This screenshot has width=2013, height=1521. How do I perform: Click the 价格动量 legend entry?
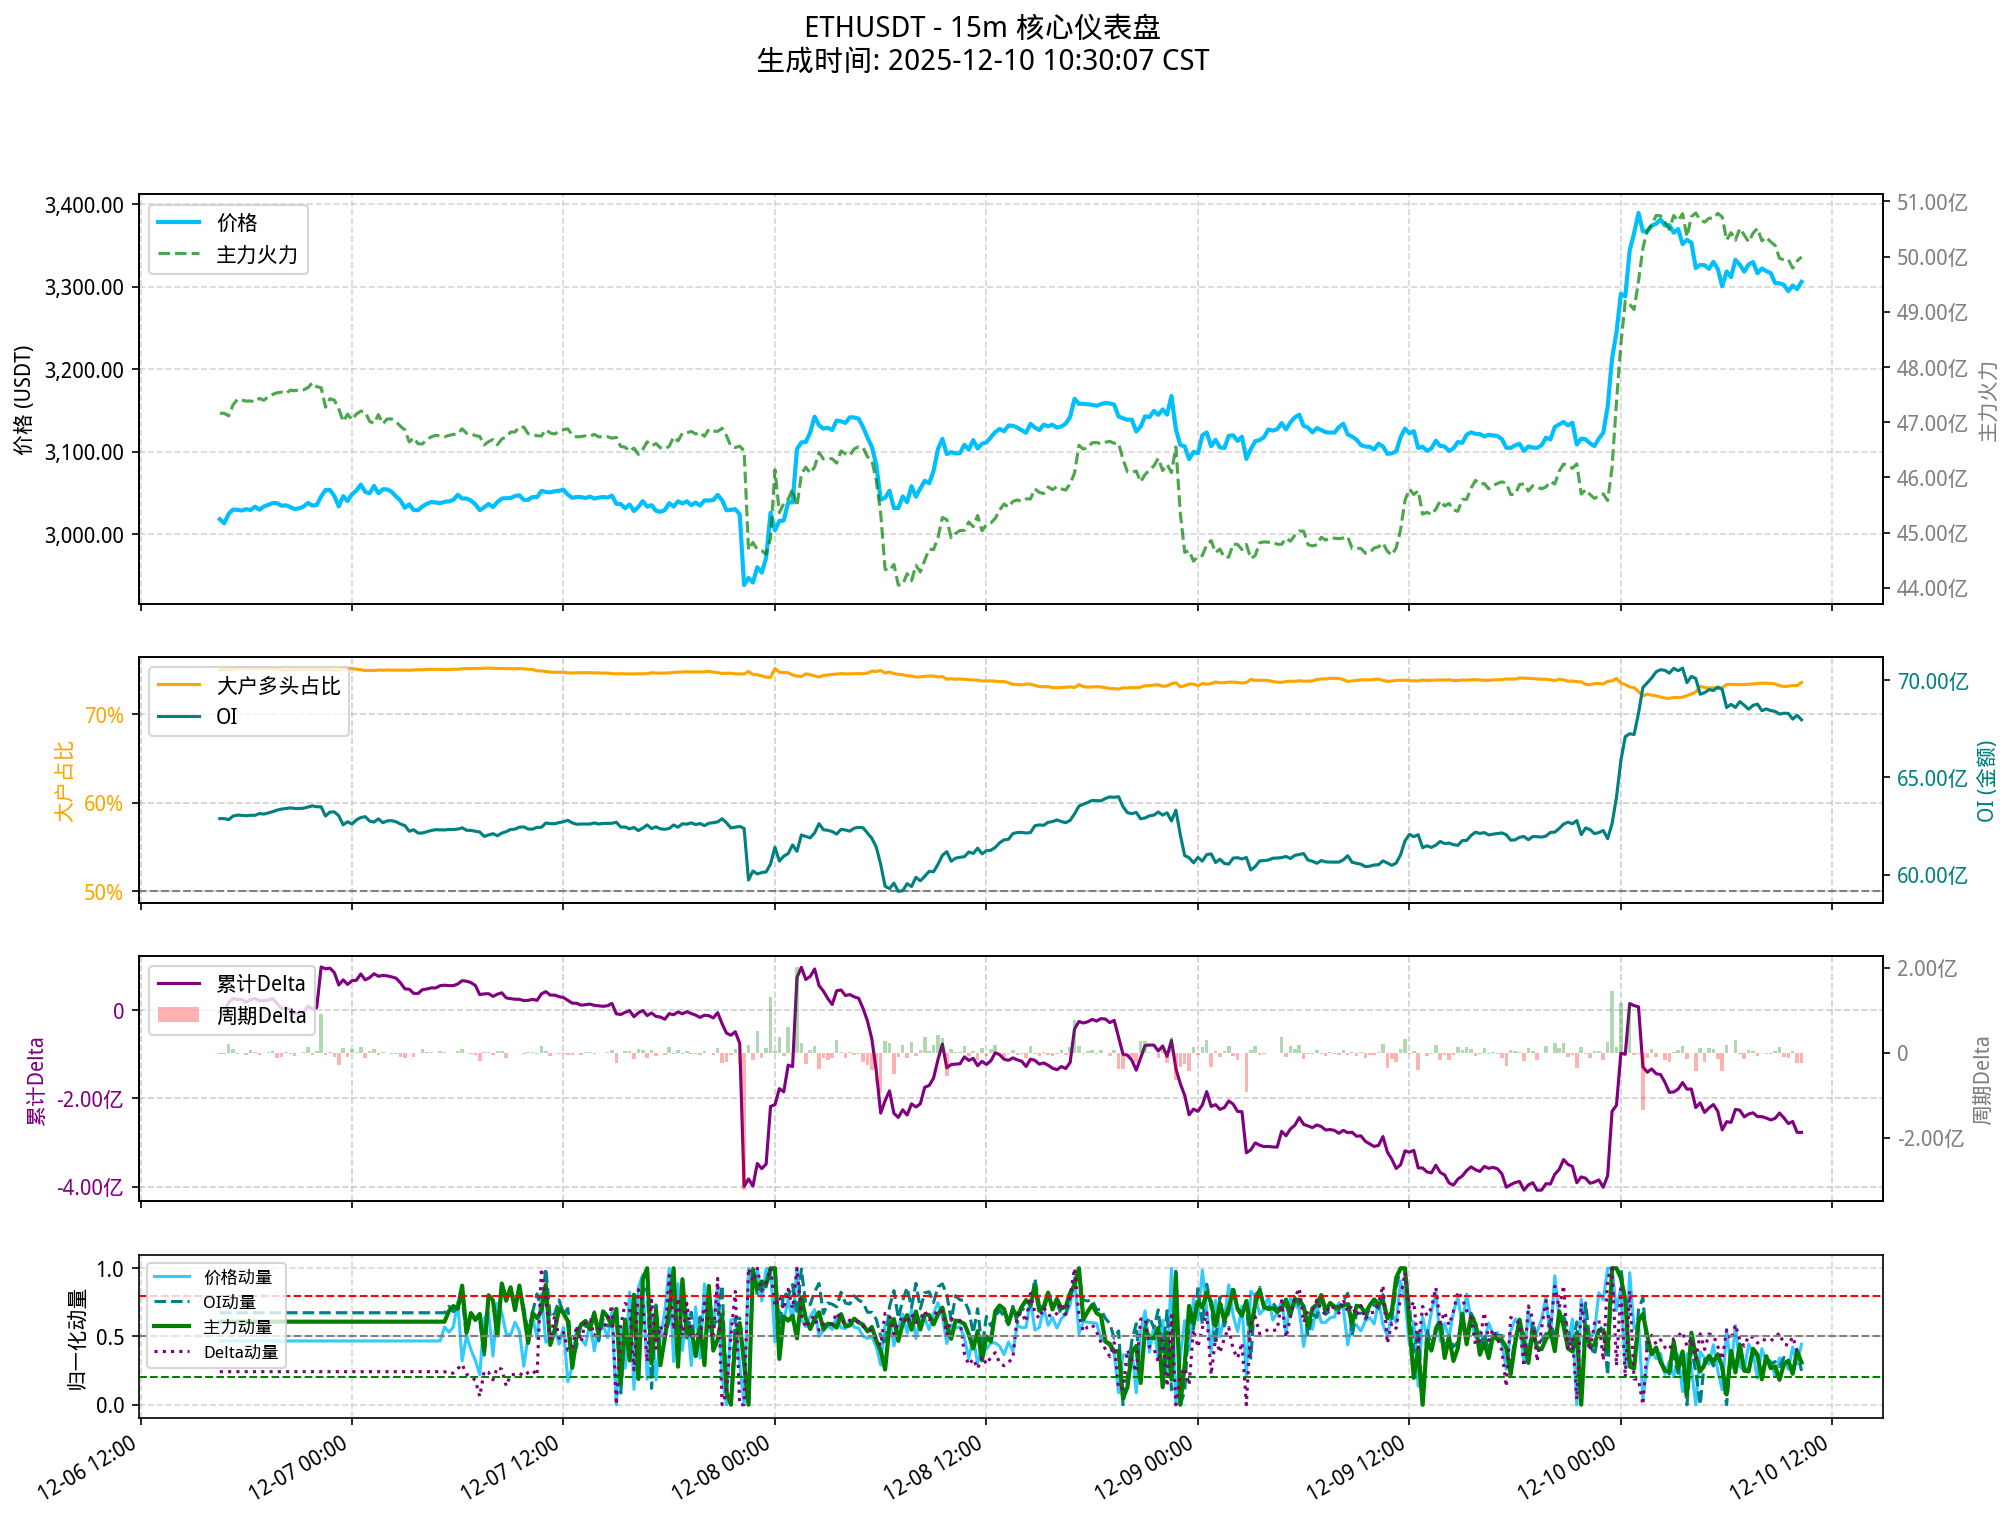coord(237,1278)
